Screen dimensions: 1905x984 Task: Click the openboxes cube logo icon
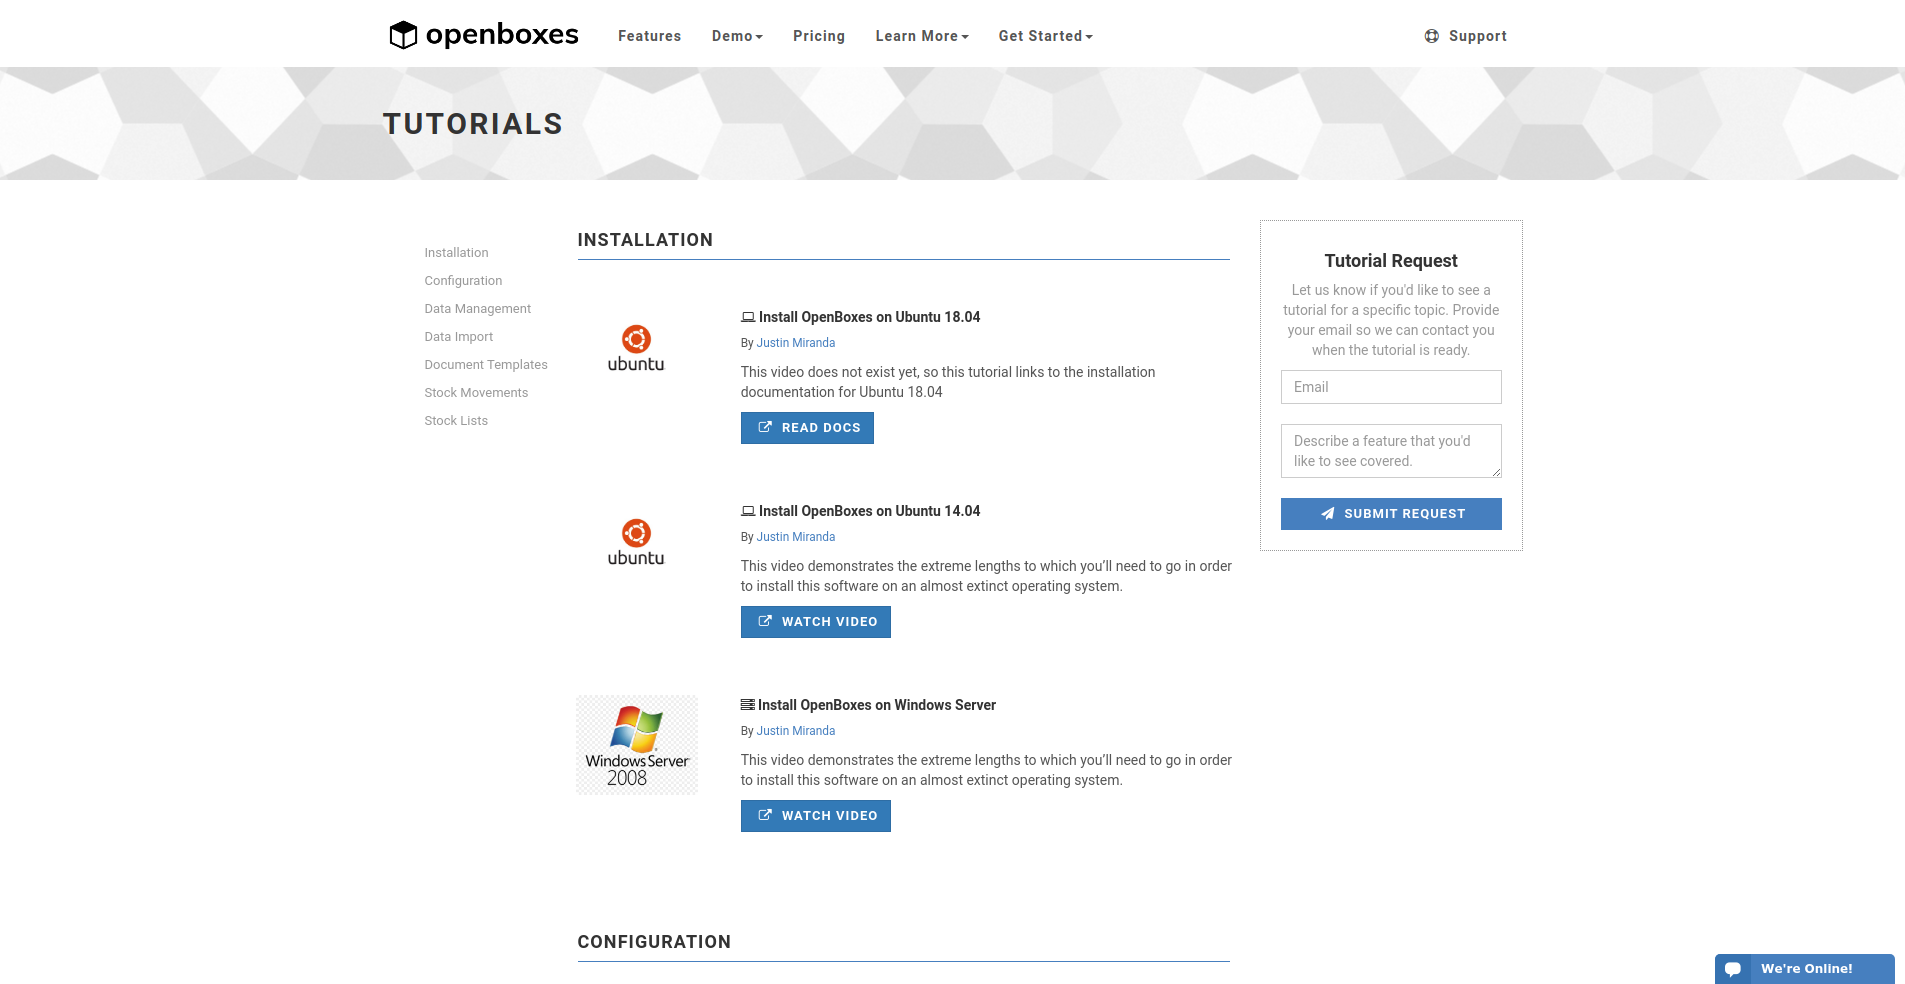click(x=403, y=35)
